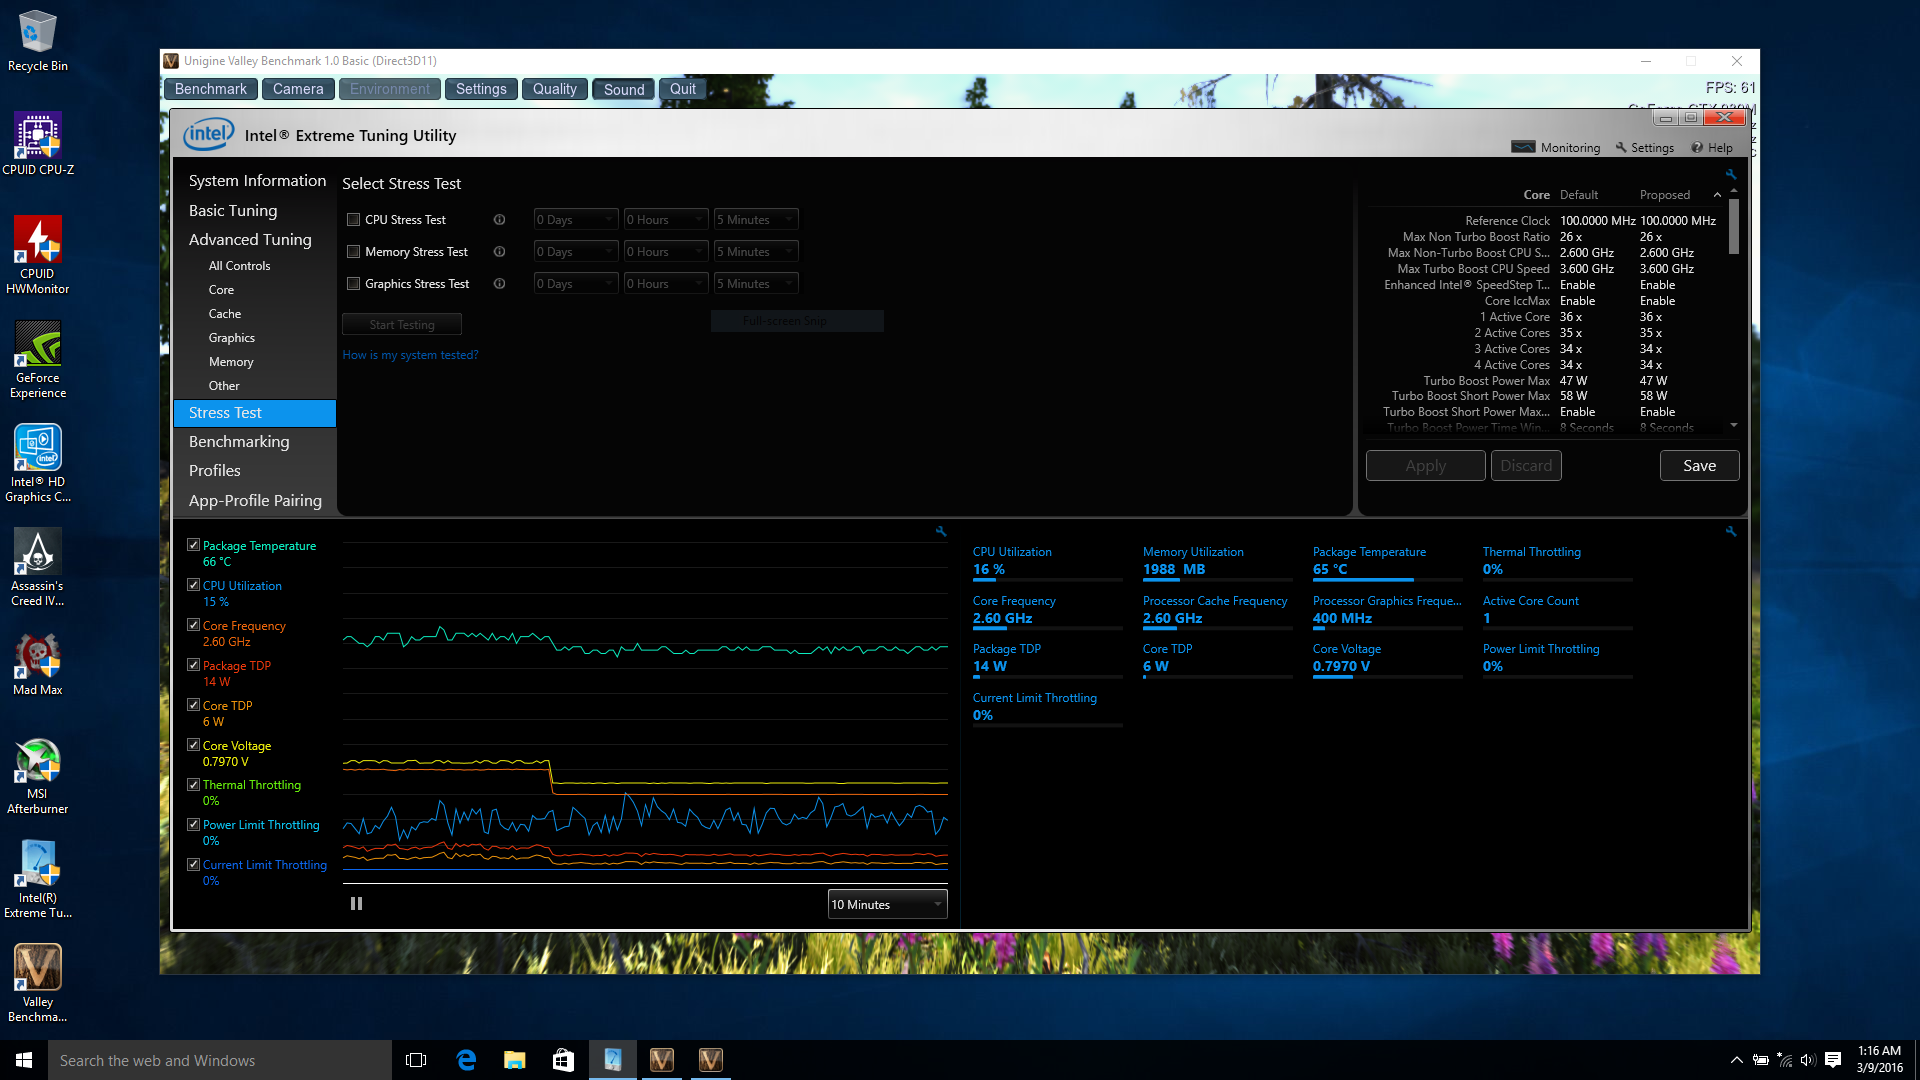
Task: Open the Intel HD Graphics Control Panel icon
Action: tap(38, 463)
